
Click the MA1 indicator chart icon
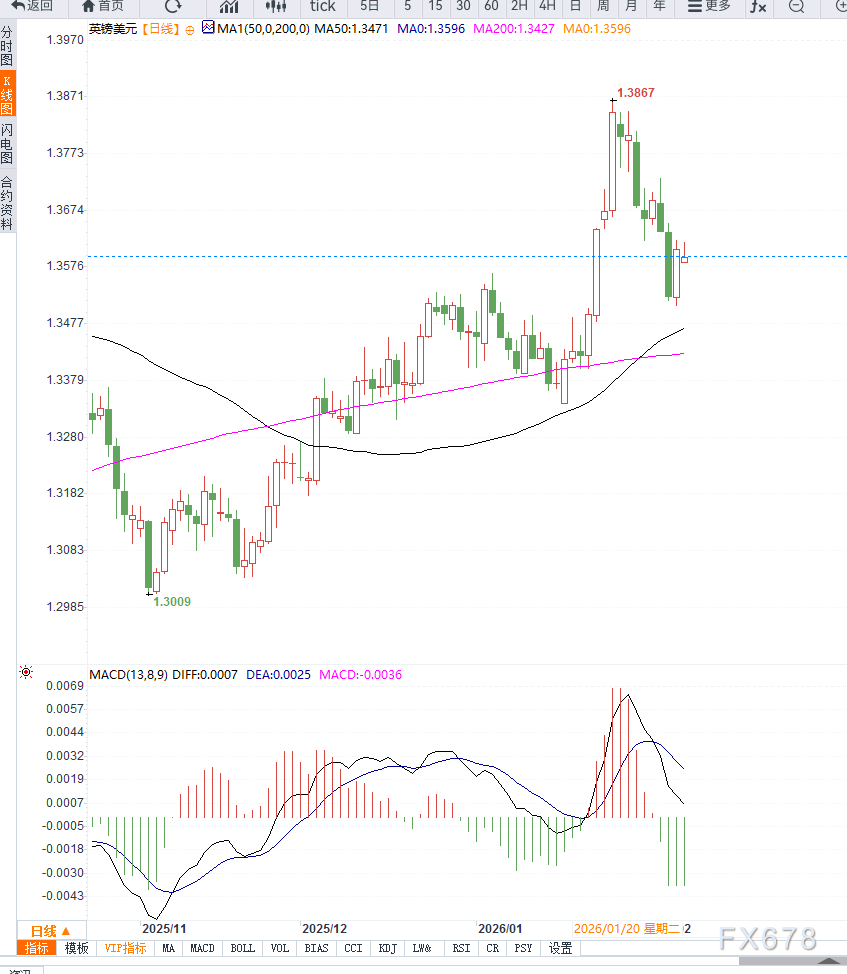(x=208, y=29)
